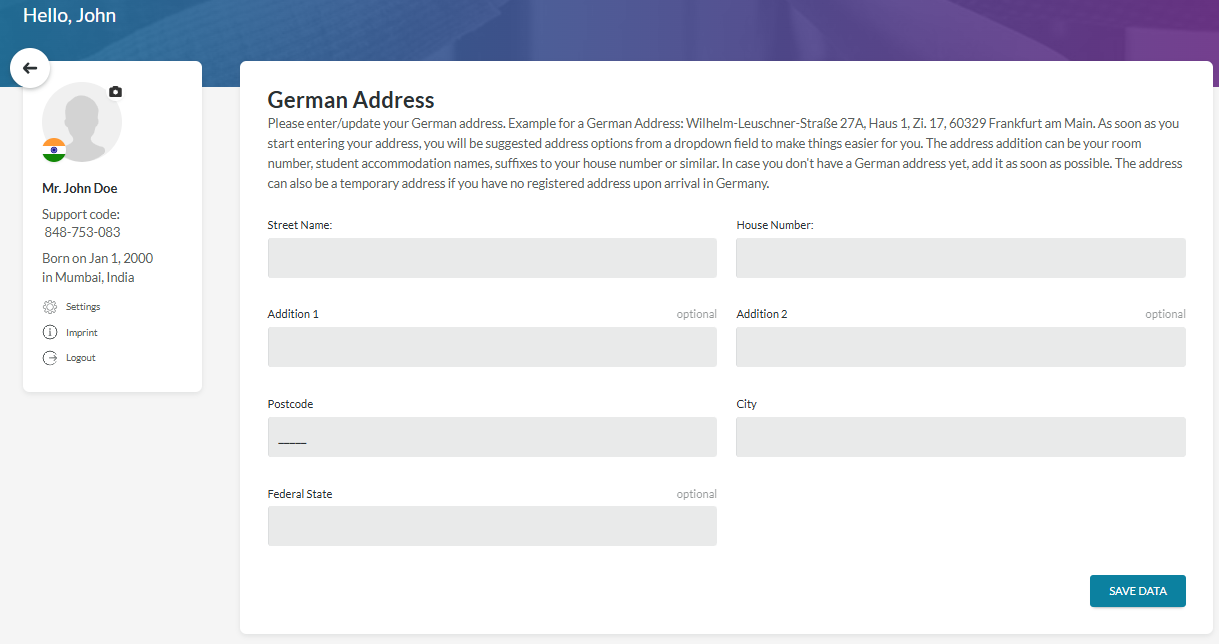This screenshot has width=1219, height=644.
Task: Click the camera icon to change photo
Action: 116,92
